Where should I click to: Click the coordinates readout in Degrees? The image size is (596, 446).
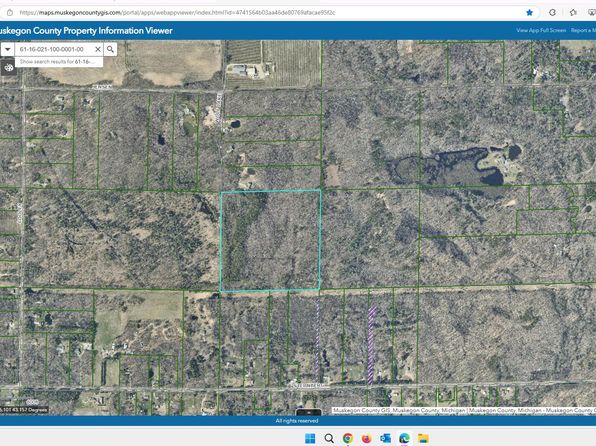[24, 409]
